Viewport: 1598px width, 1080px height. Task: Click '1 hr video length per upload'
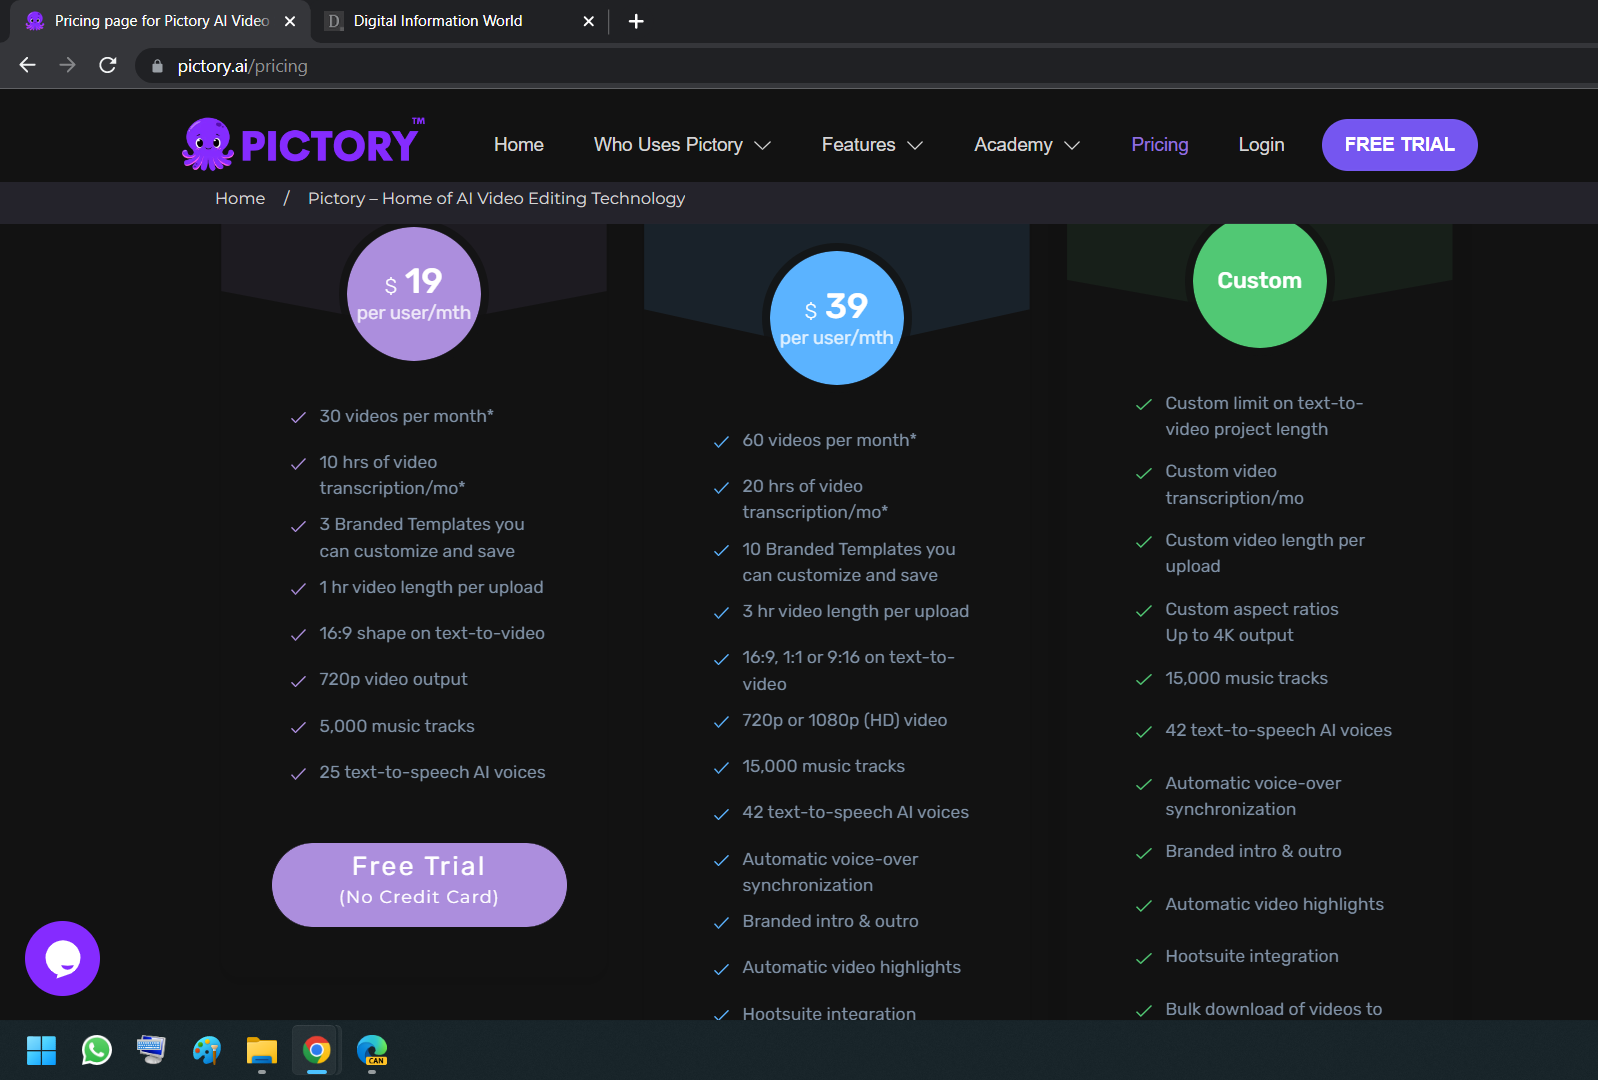(x=431, y=587)
